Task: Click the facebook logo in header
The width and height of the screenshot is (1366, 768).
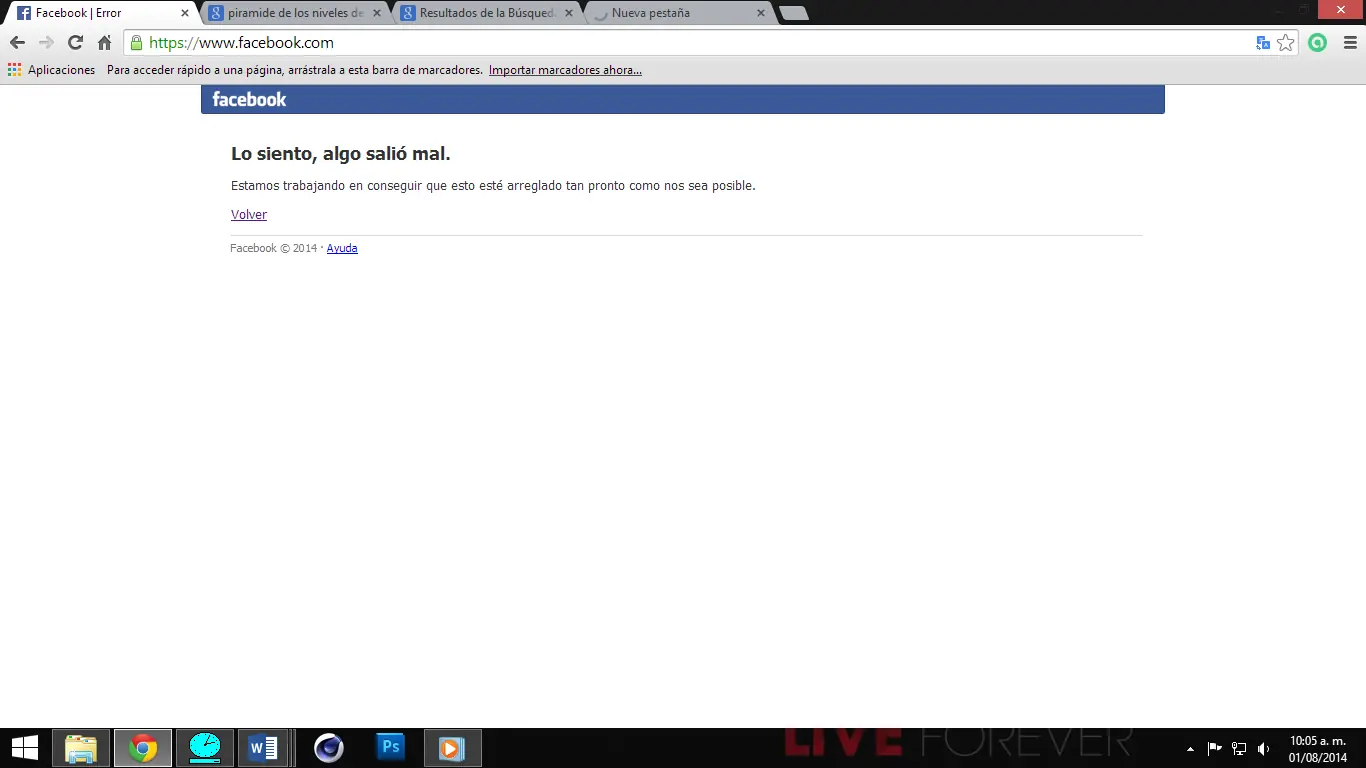Action: point(249,99)
